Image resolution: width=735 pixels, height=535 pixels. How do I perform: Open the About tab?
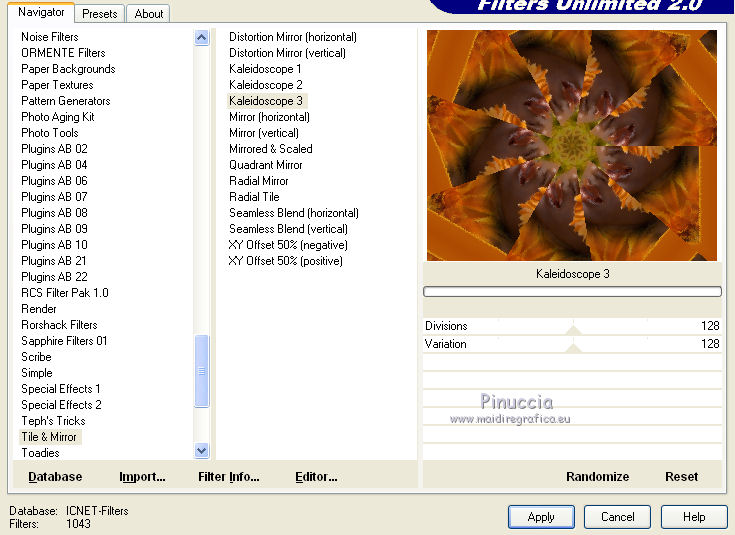149,14
